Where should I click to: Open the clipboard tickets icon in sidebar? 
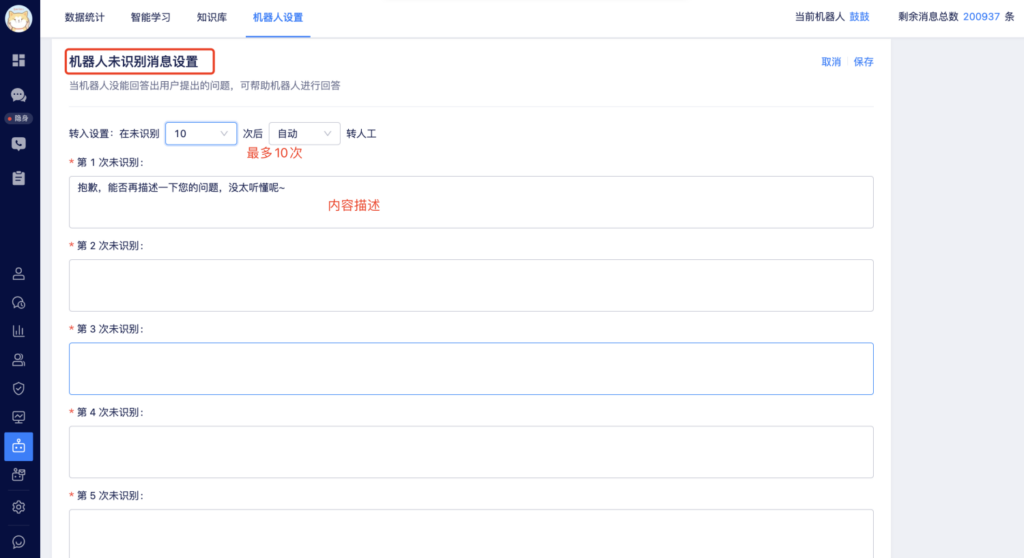click(x=18, y=178)
